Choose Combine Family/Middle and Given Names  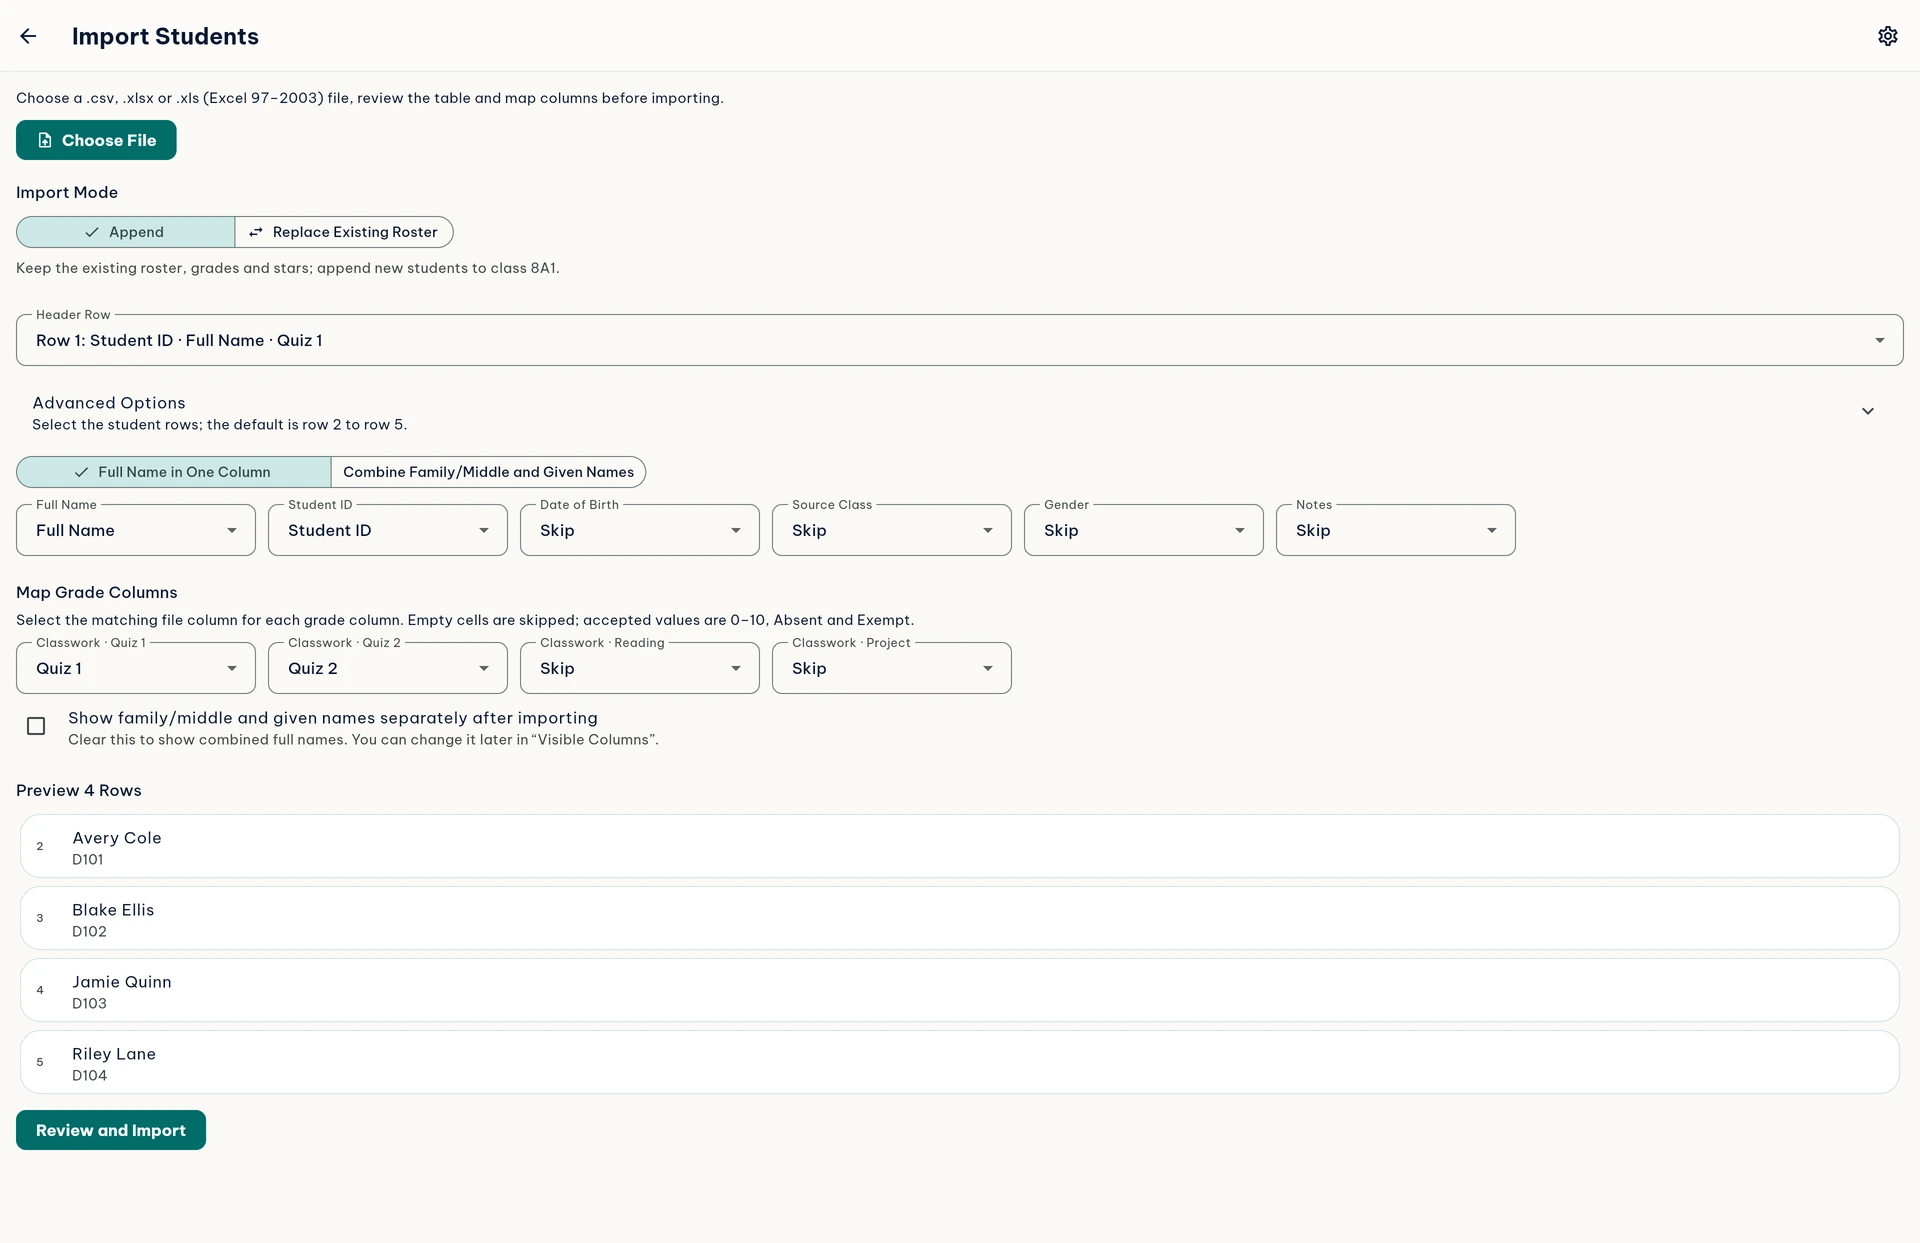tap(488, 472)
